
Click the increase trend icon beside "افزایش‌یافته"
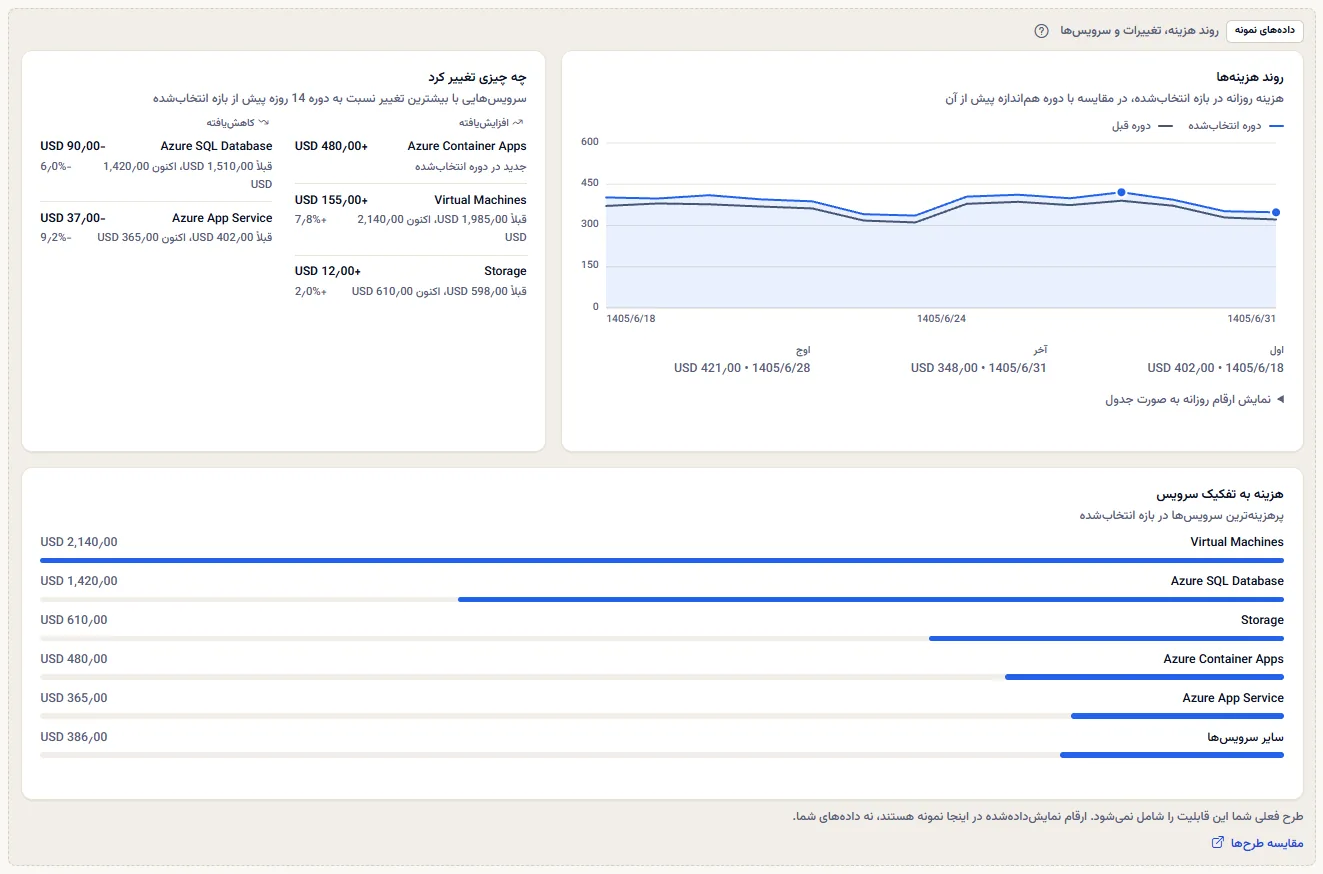point(518,123)
